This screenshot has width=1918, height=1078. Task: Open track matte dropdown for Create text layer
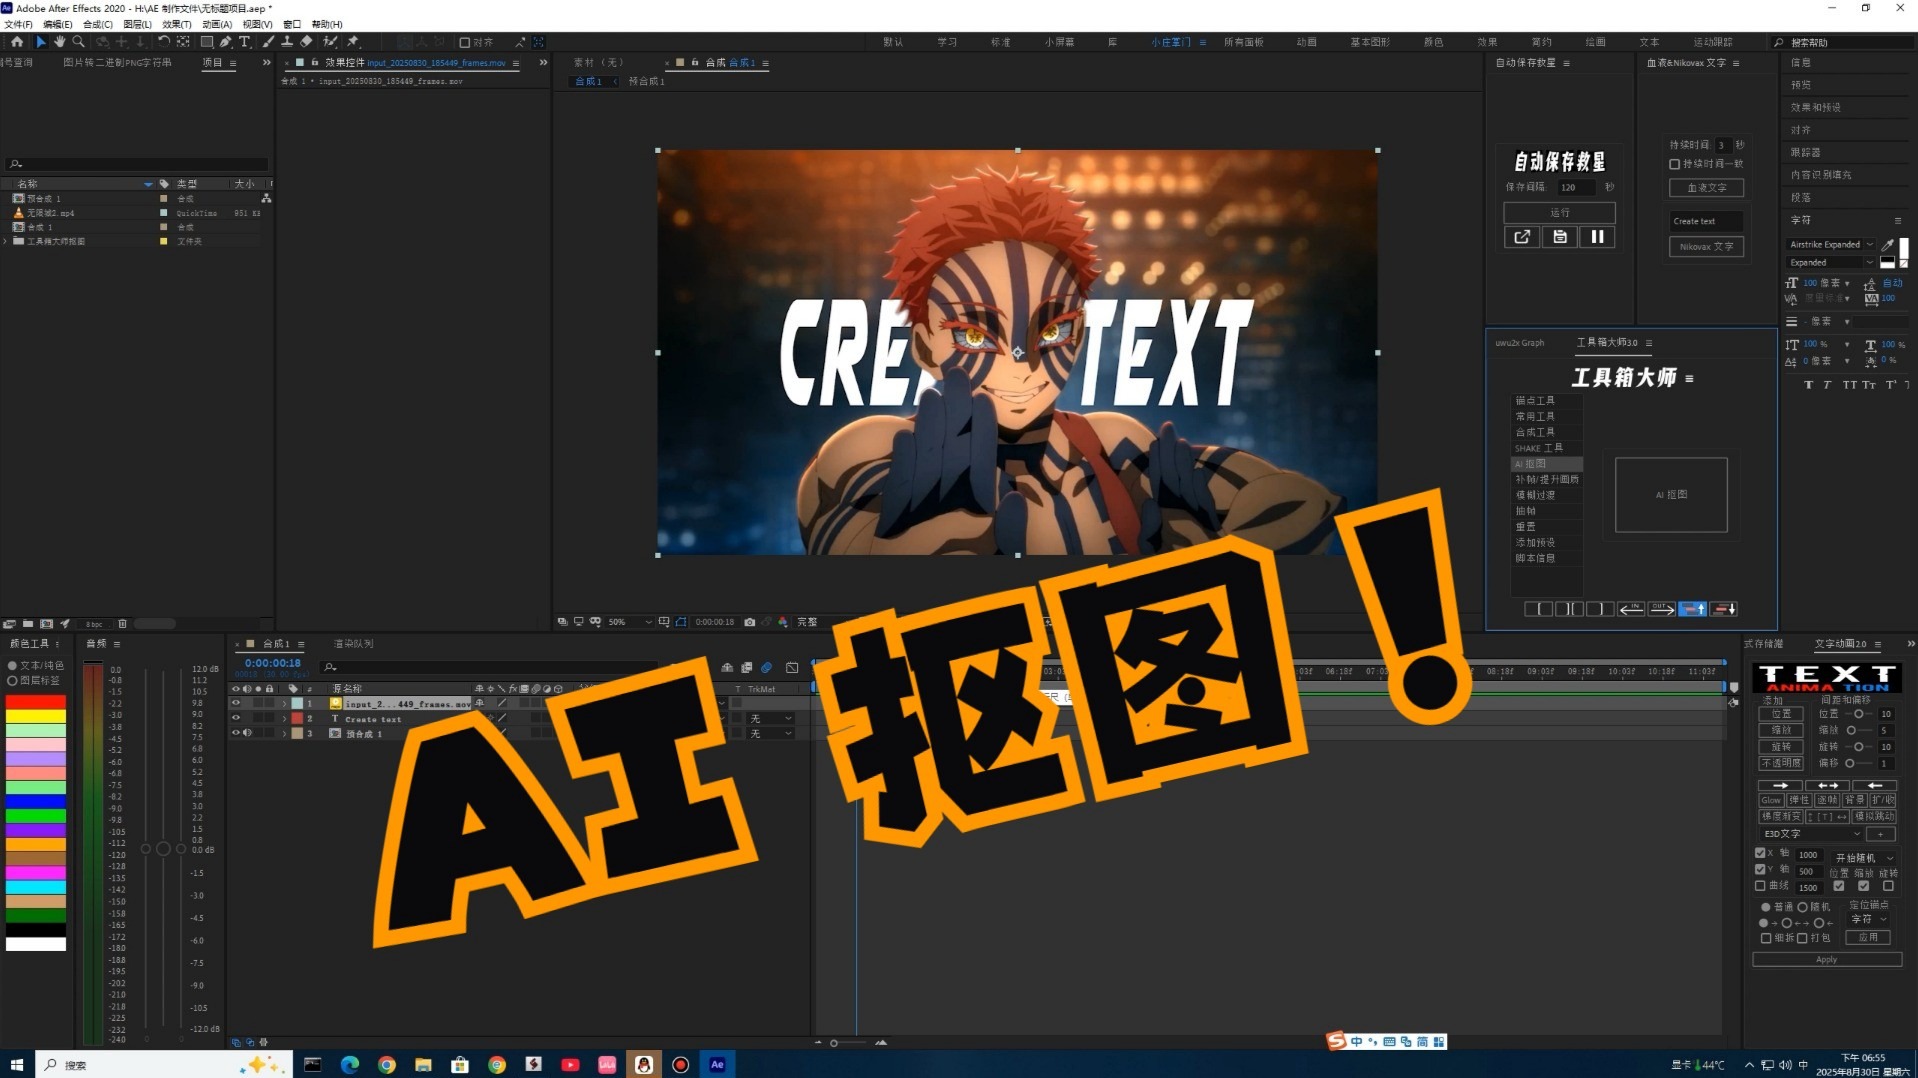(x=771, y=718)
